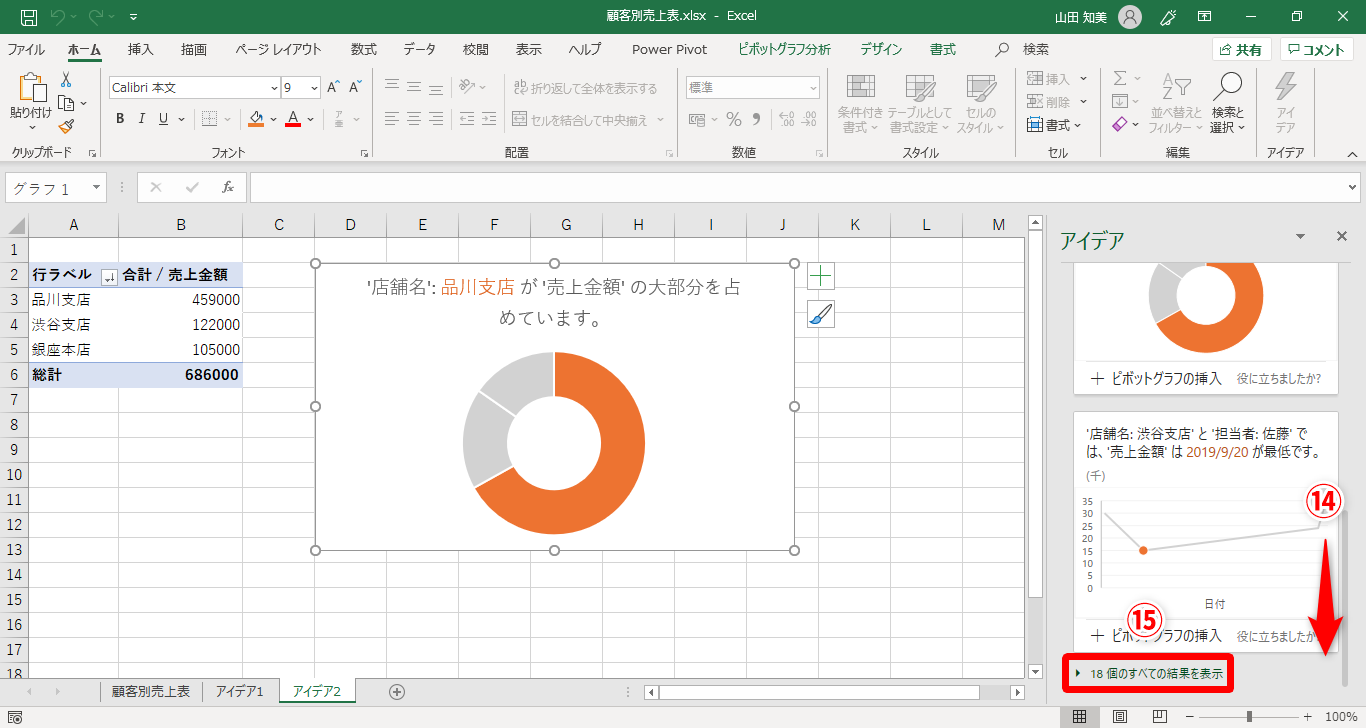Open the Customize Quick Access Toolbar dropdown
Viewport: 1366px width, 728px height.
tap(134, 17)
